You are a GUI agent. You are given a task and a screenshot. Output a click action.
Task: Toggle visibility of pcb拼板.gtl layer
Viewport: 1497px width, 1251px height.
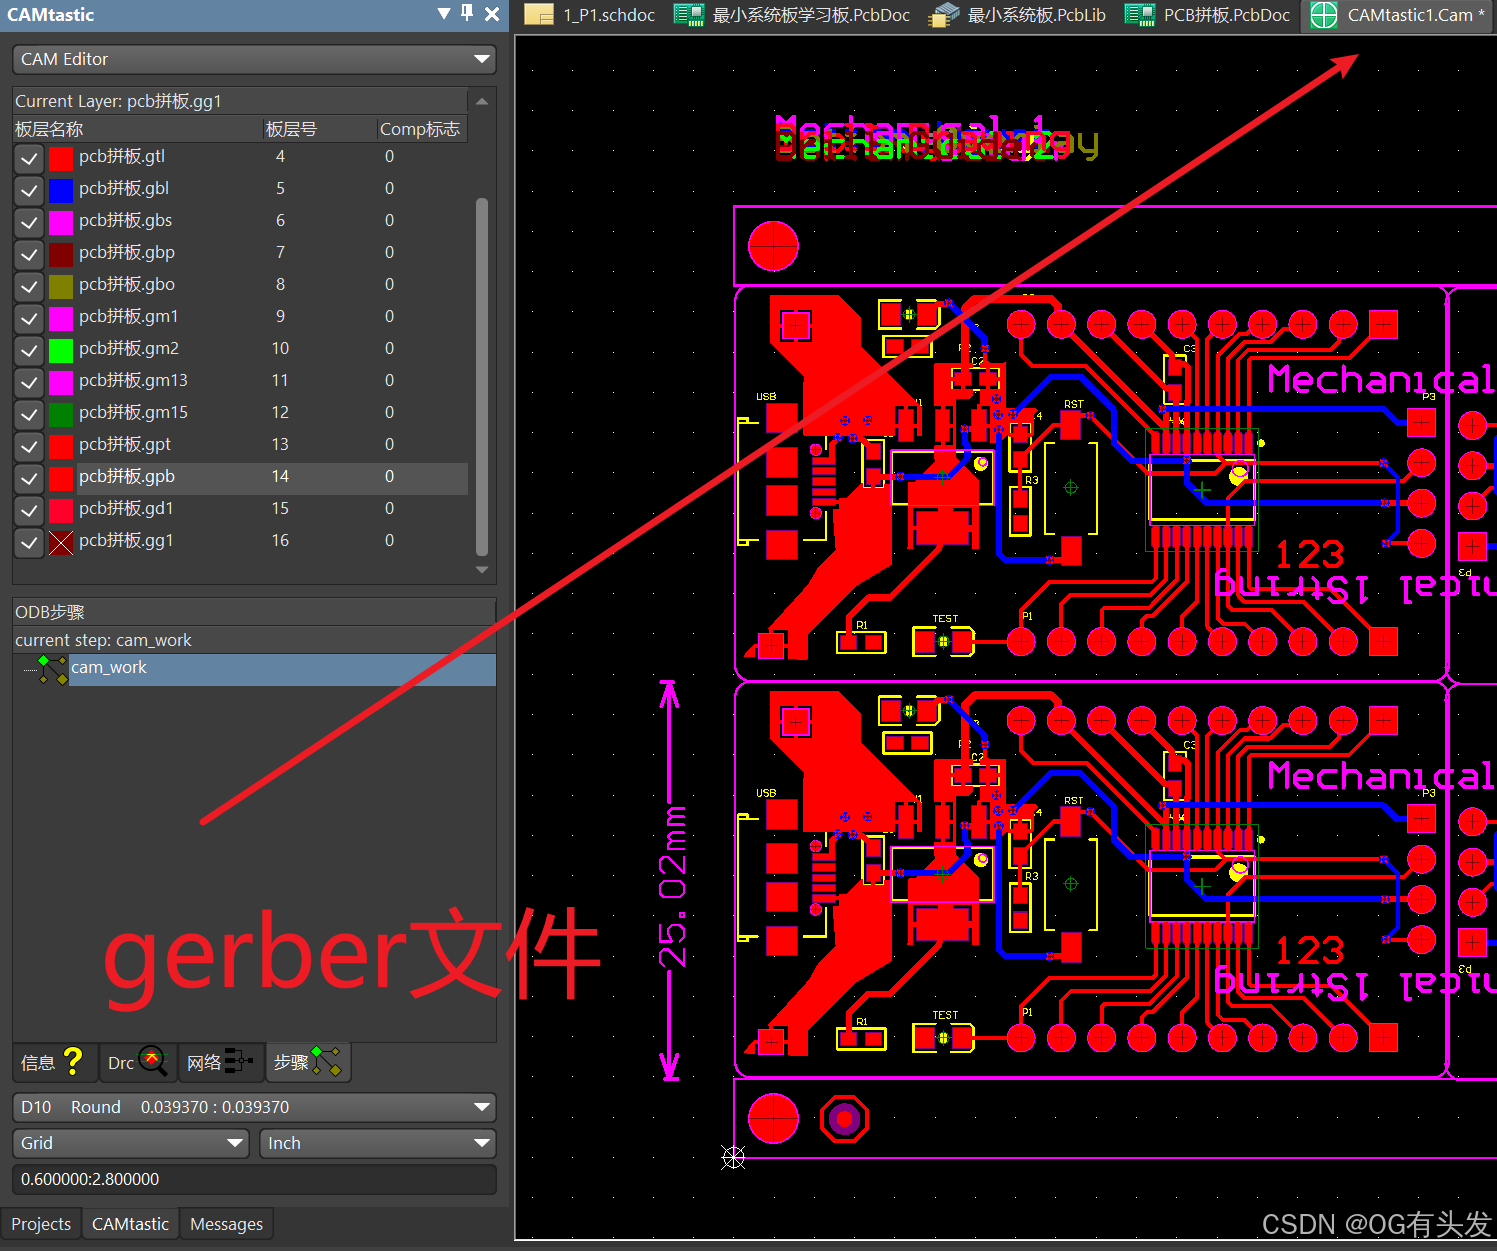coord(29,157)
